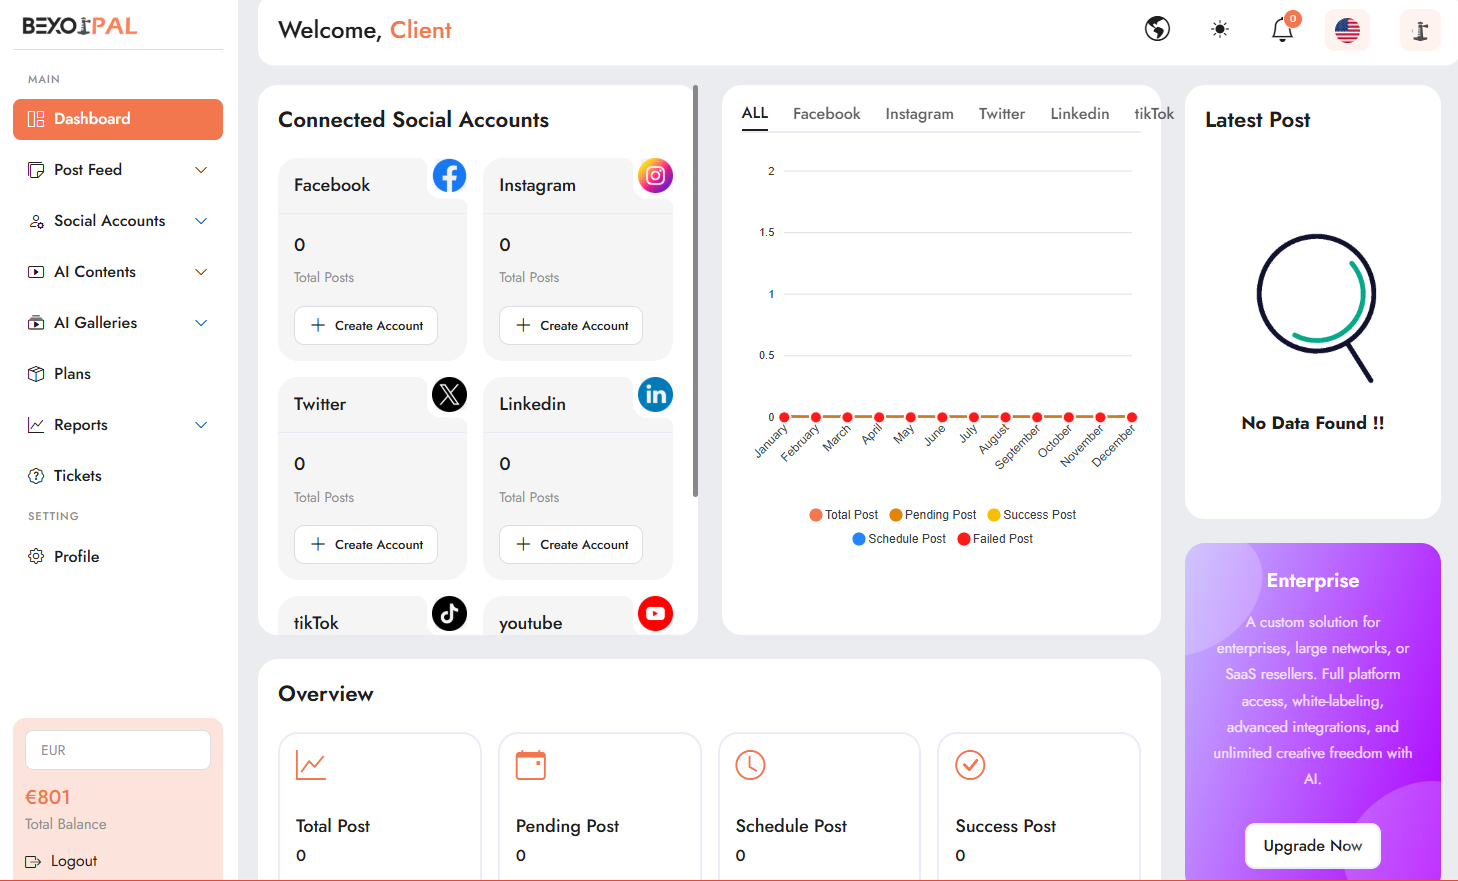1458x881 pixels.
Task: Click the Twitter X logo icon
Action: pyautogui.click(x=449, y=395)
